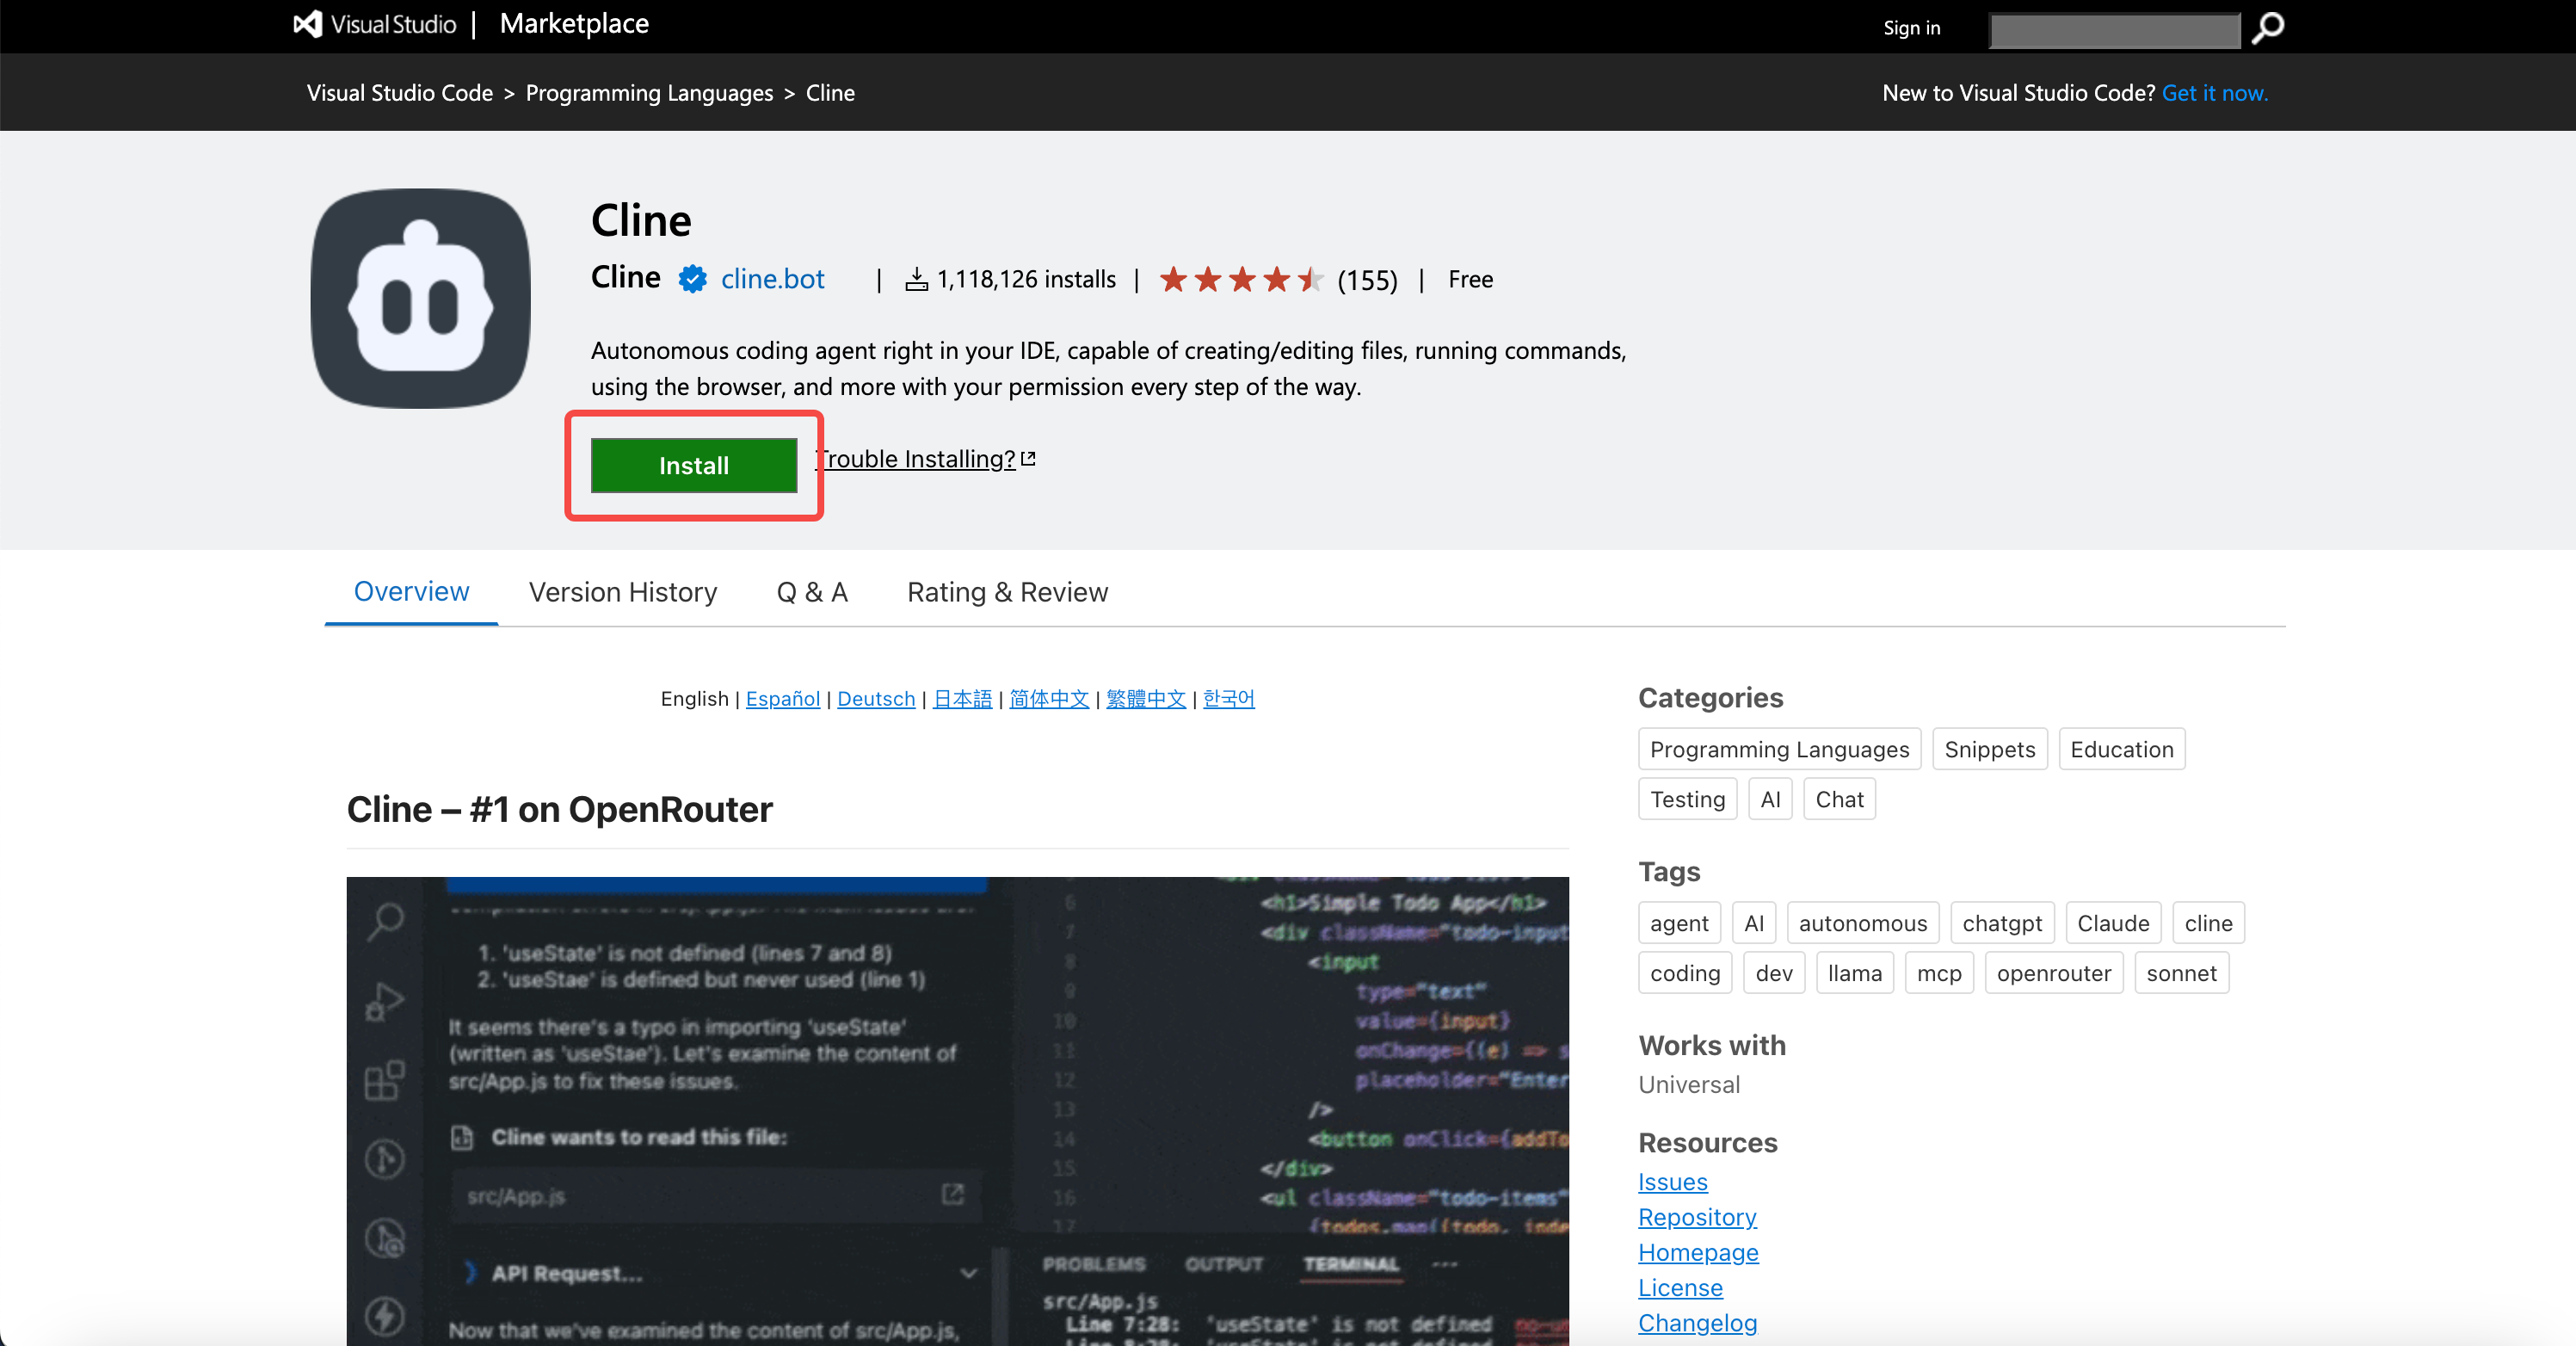This screenshot has height=1346, width=2576.
Task: Open the Changelog resource link
Action: (x=1697, y=1323)
